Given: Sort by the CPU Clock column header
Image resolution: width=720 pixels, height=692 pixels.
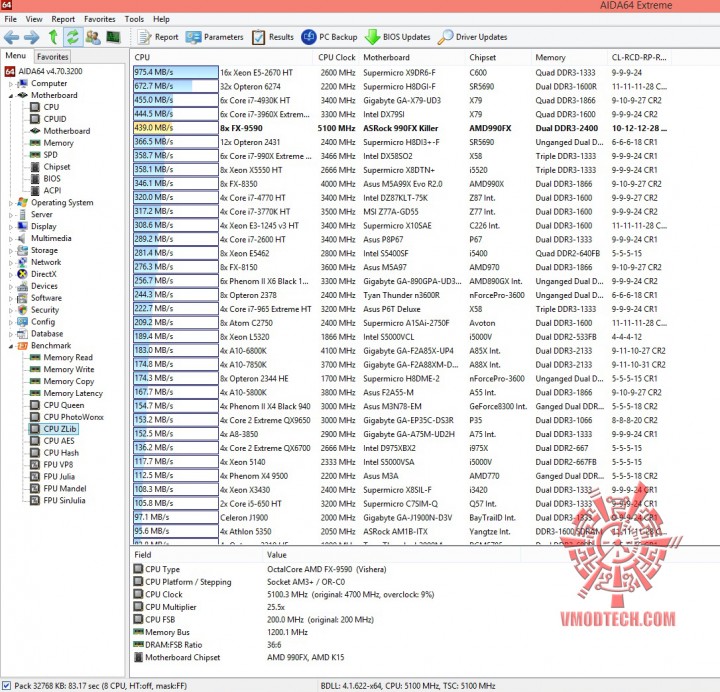Looking at the screenshot, I should (x=337, y=57).
